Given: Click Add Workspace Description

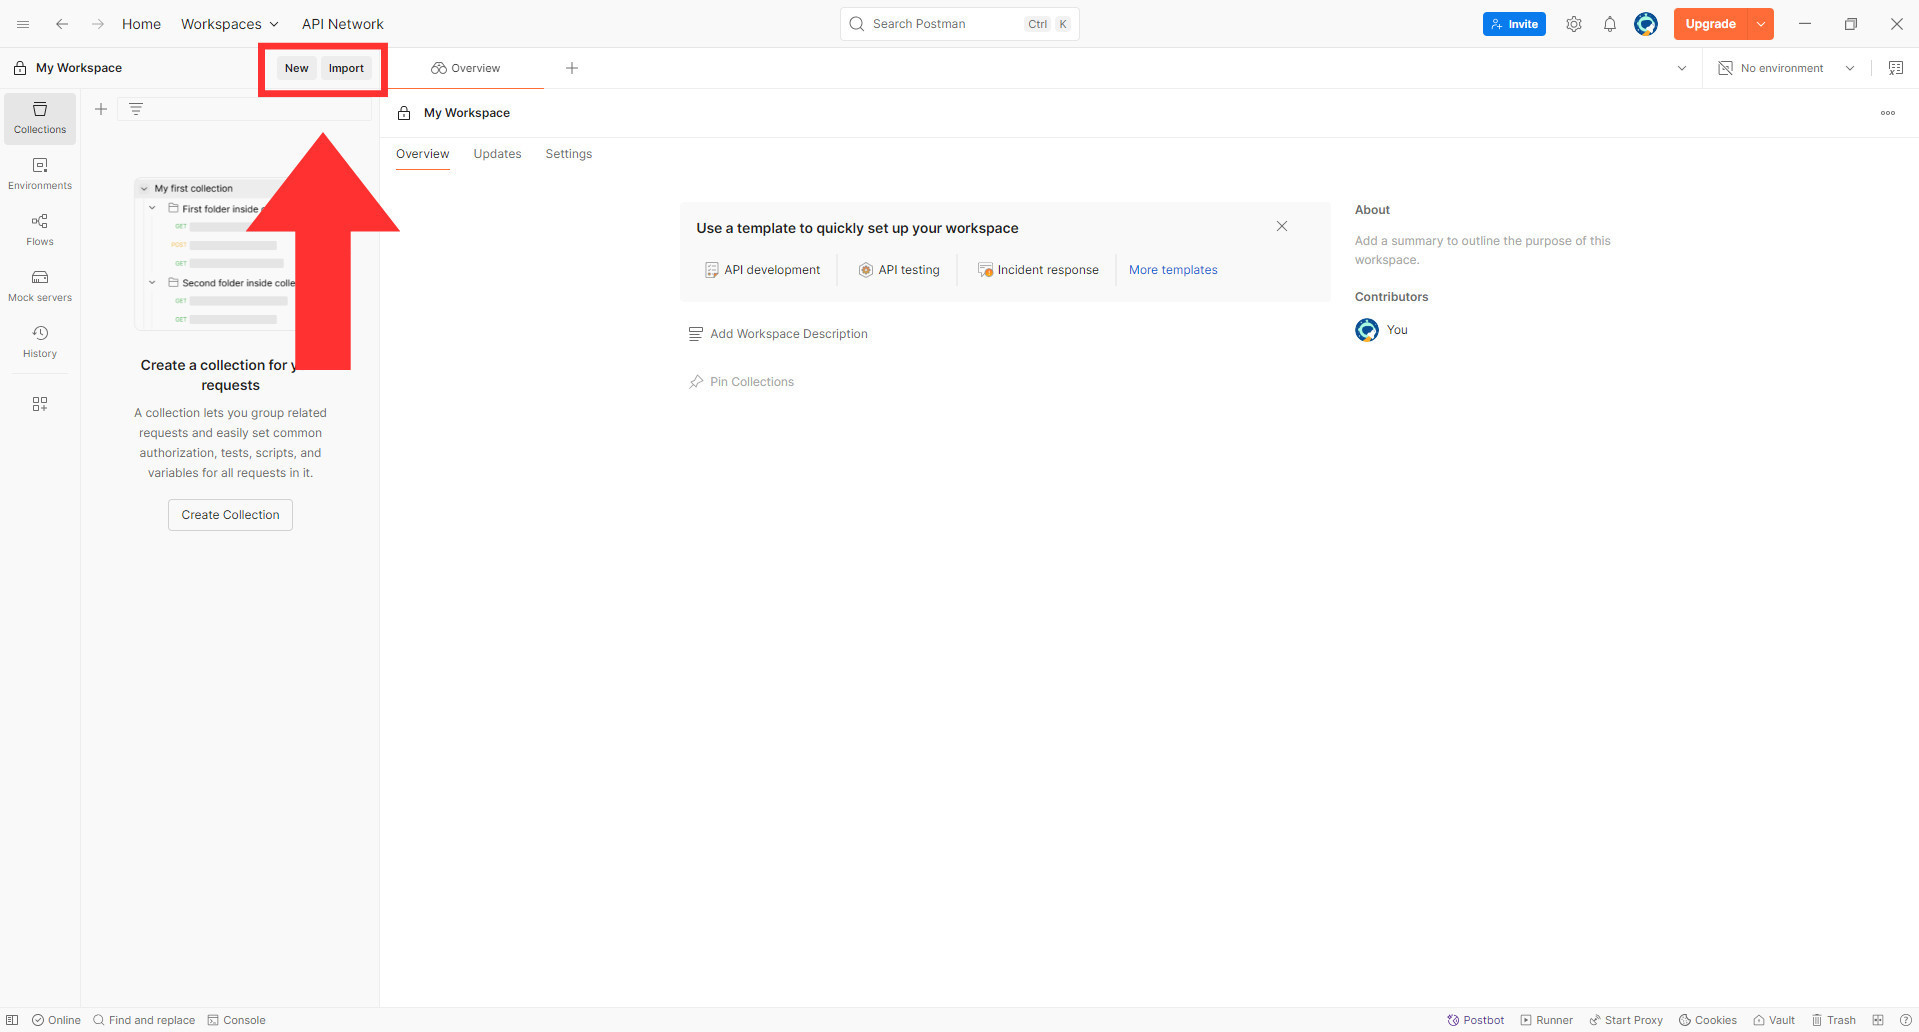Looking at the screenshot, I should click(x=778, y=334).
